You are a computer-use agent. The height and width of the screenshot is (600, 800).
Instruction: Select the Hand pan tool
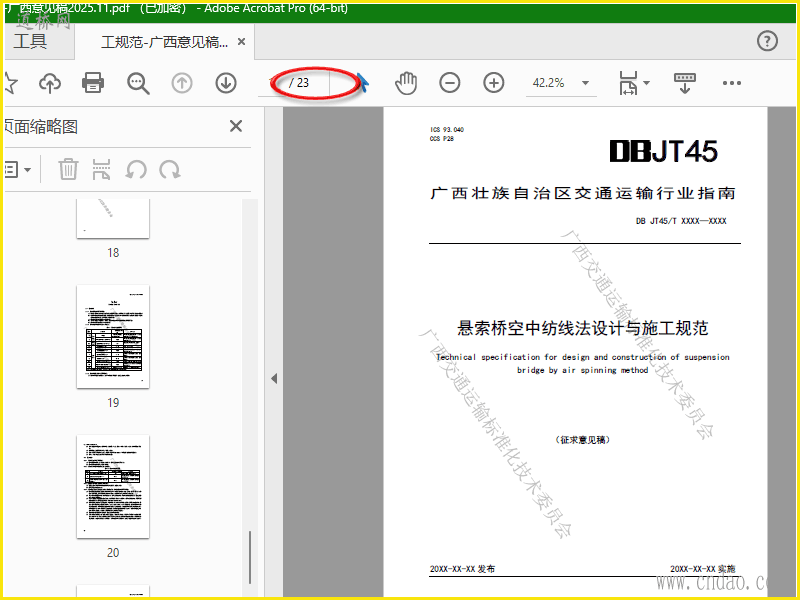406,83
